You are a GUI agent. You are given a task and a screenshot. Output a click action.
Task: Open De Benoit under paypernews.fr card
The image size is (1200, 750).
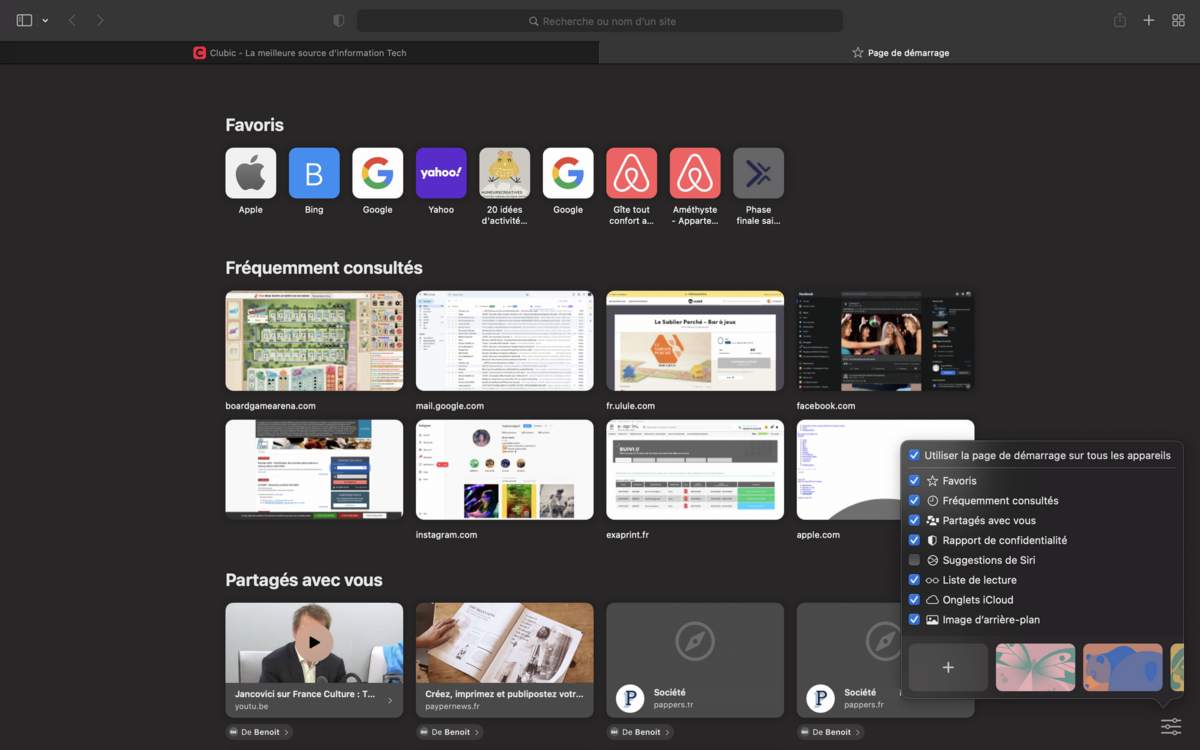tap(449, 732)
